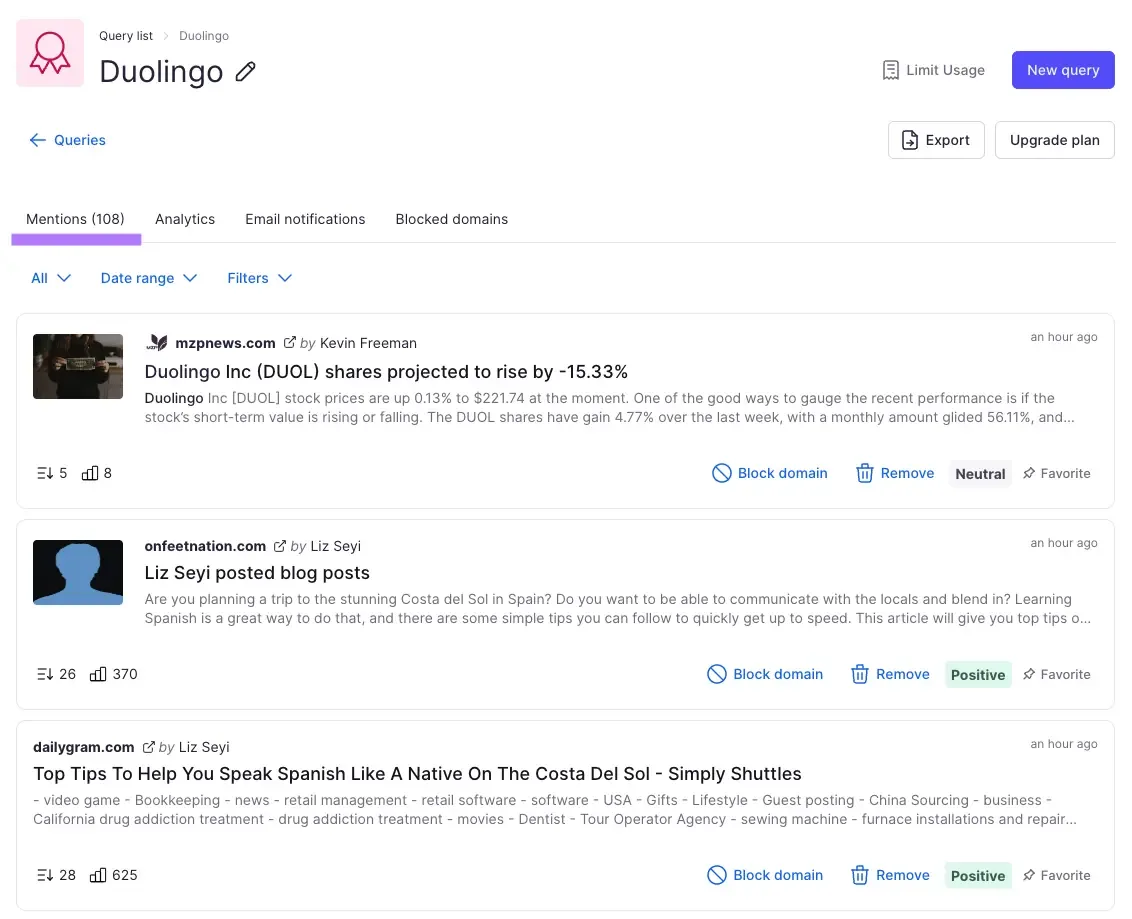Image resolution: width=1132 pixels, height=919 pixels.
Task: Click bar chart icon showing 370
Action: [x=97, y=674]
